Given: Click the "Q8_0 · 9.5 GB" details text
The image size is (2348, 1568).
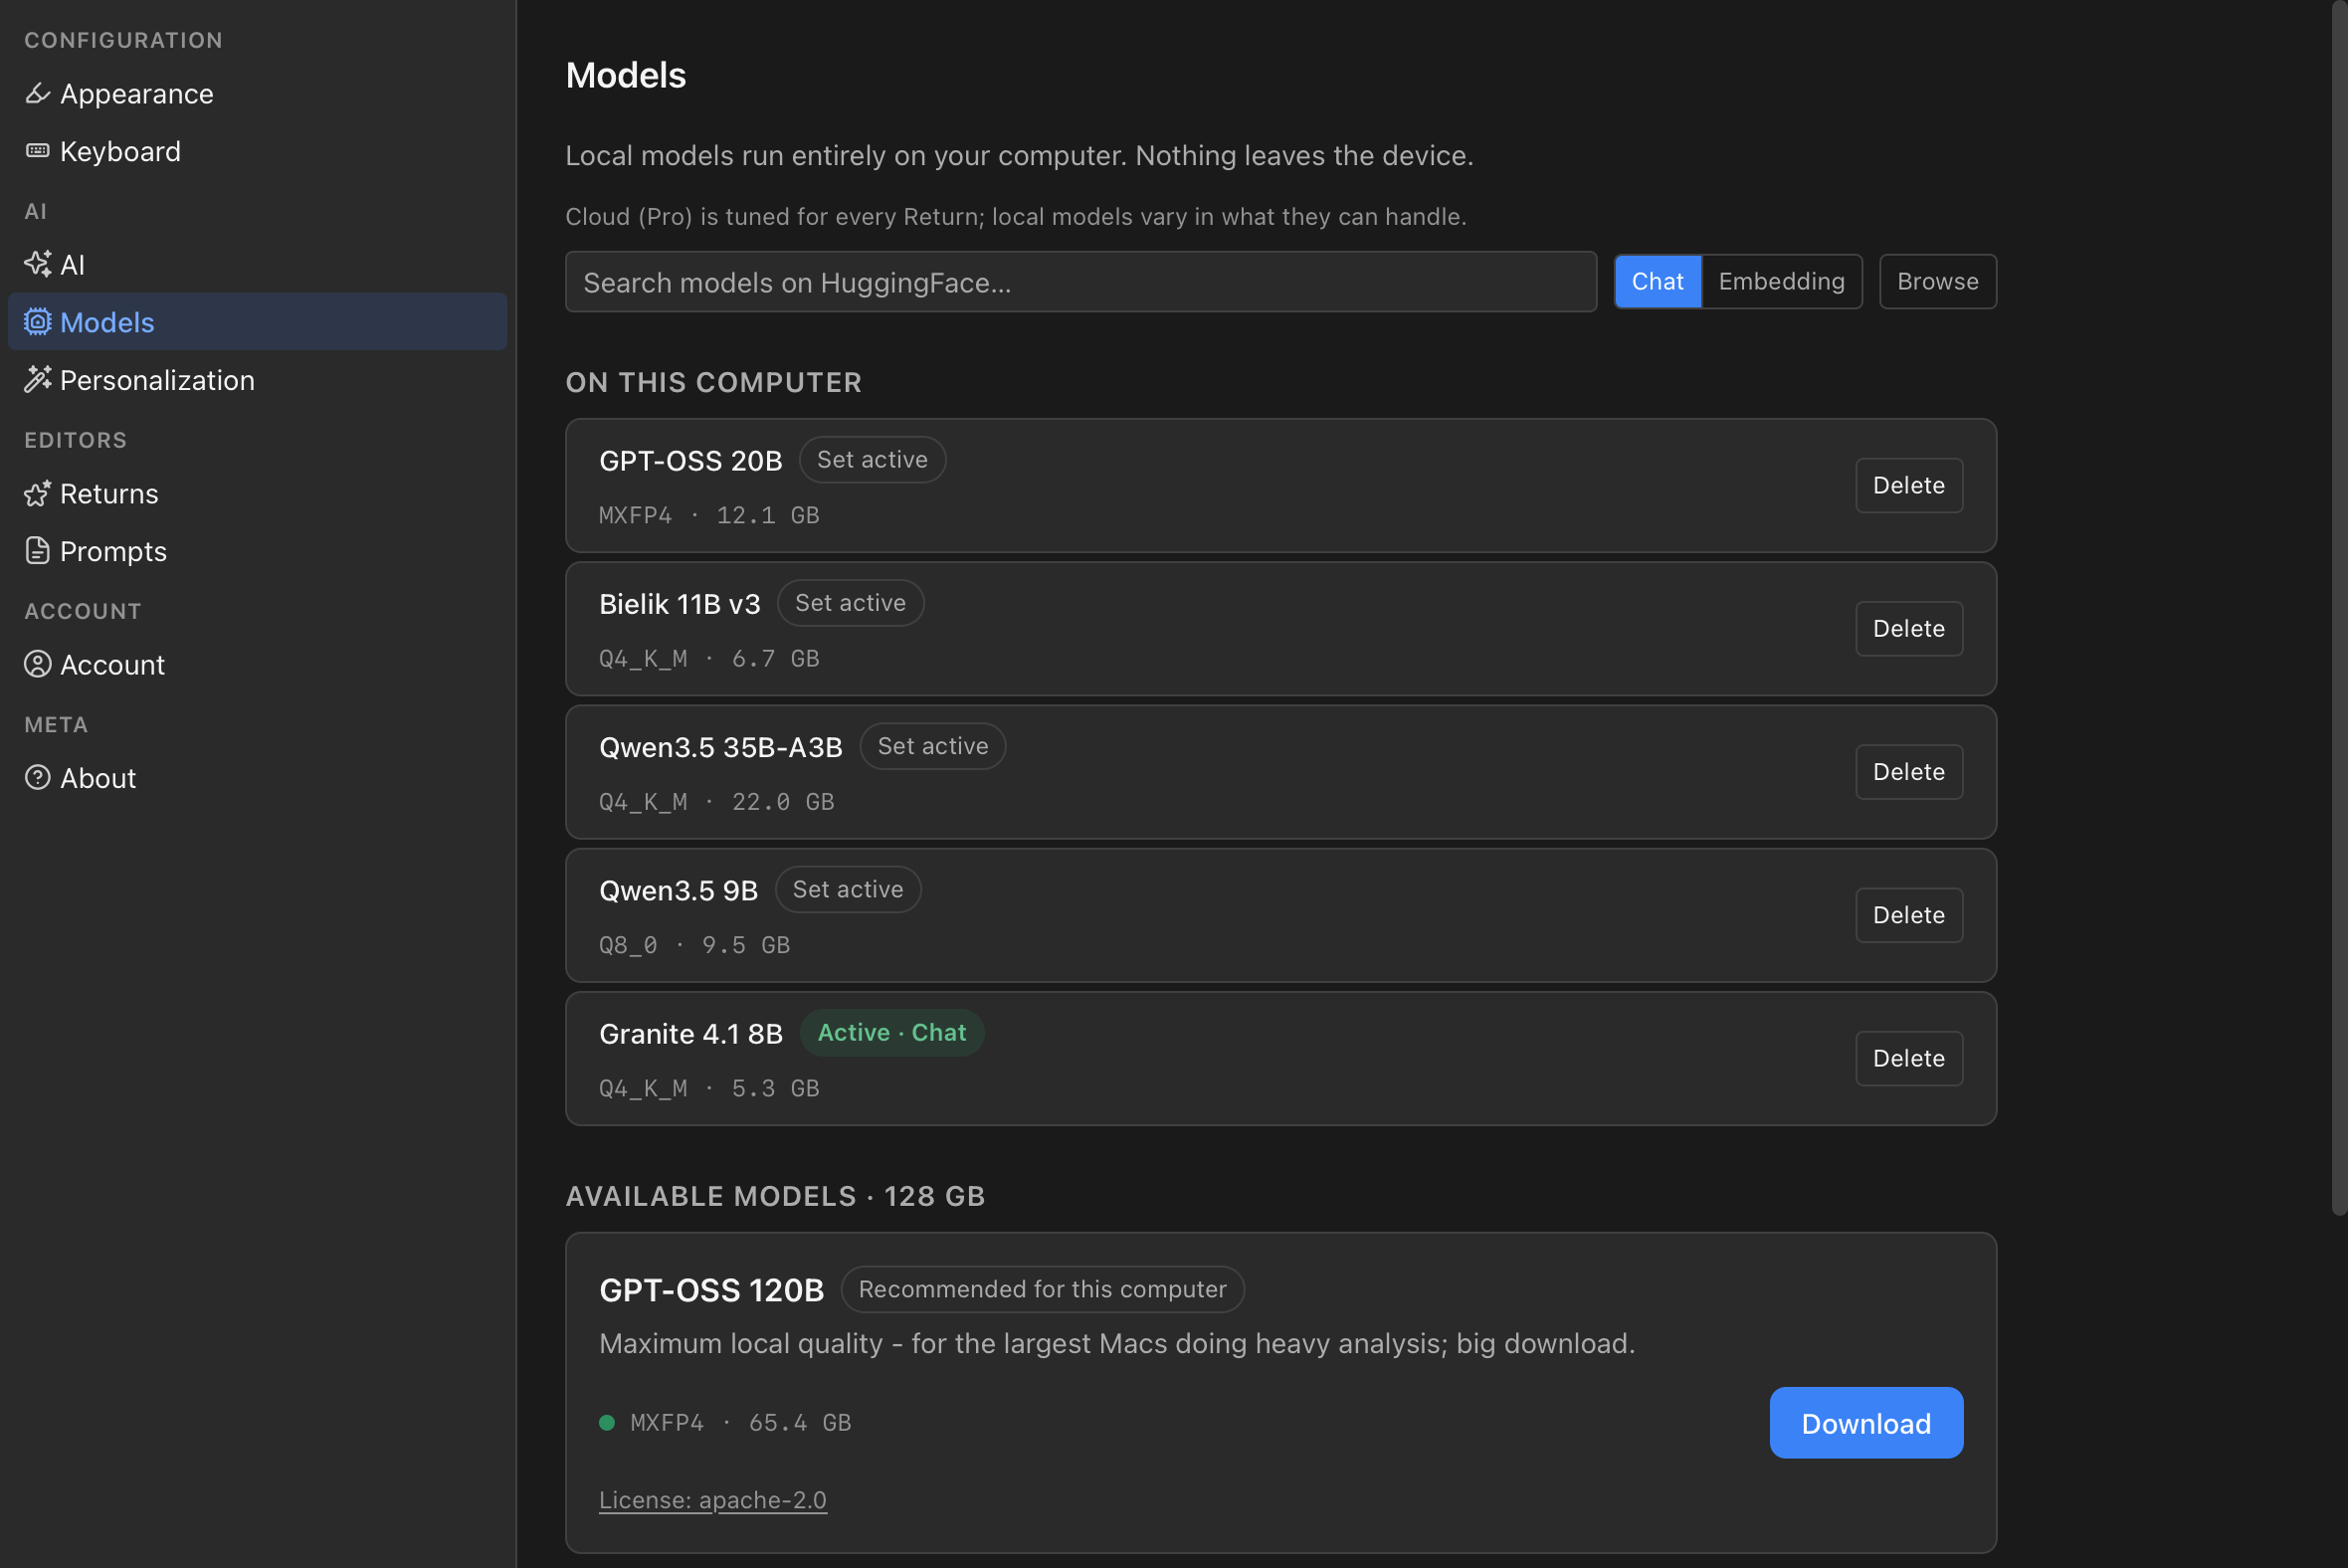Looking at the screenshot, I should click(x=695, y=945).
